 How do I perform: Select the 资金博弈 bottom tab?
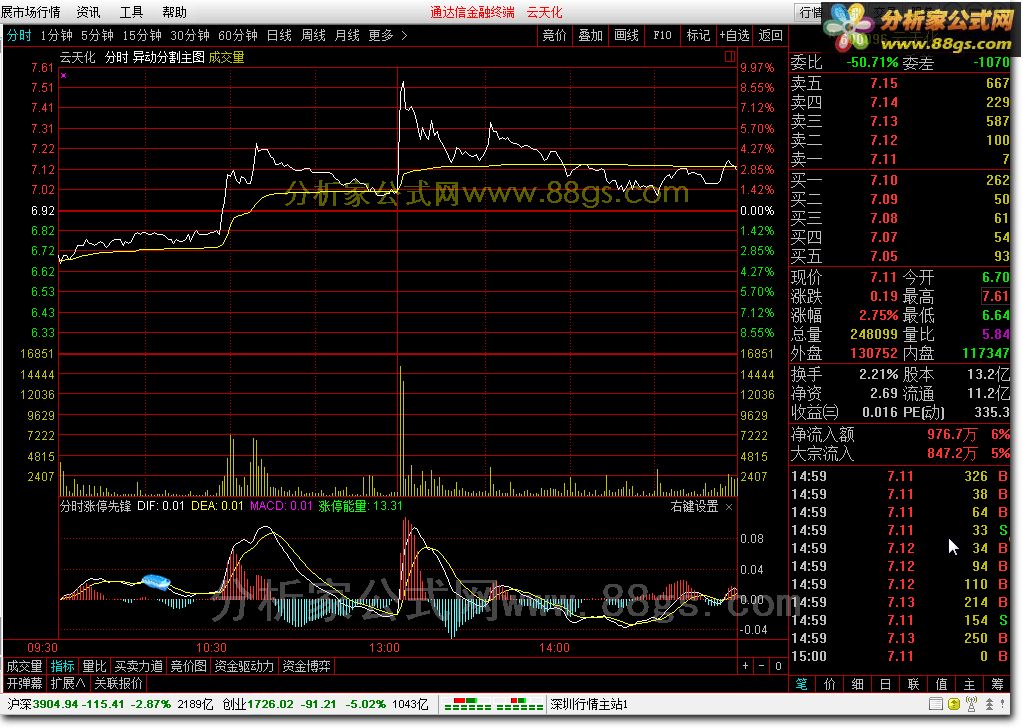[x=306, y=666]
